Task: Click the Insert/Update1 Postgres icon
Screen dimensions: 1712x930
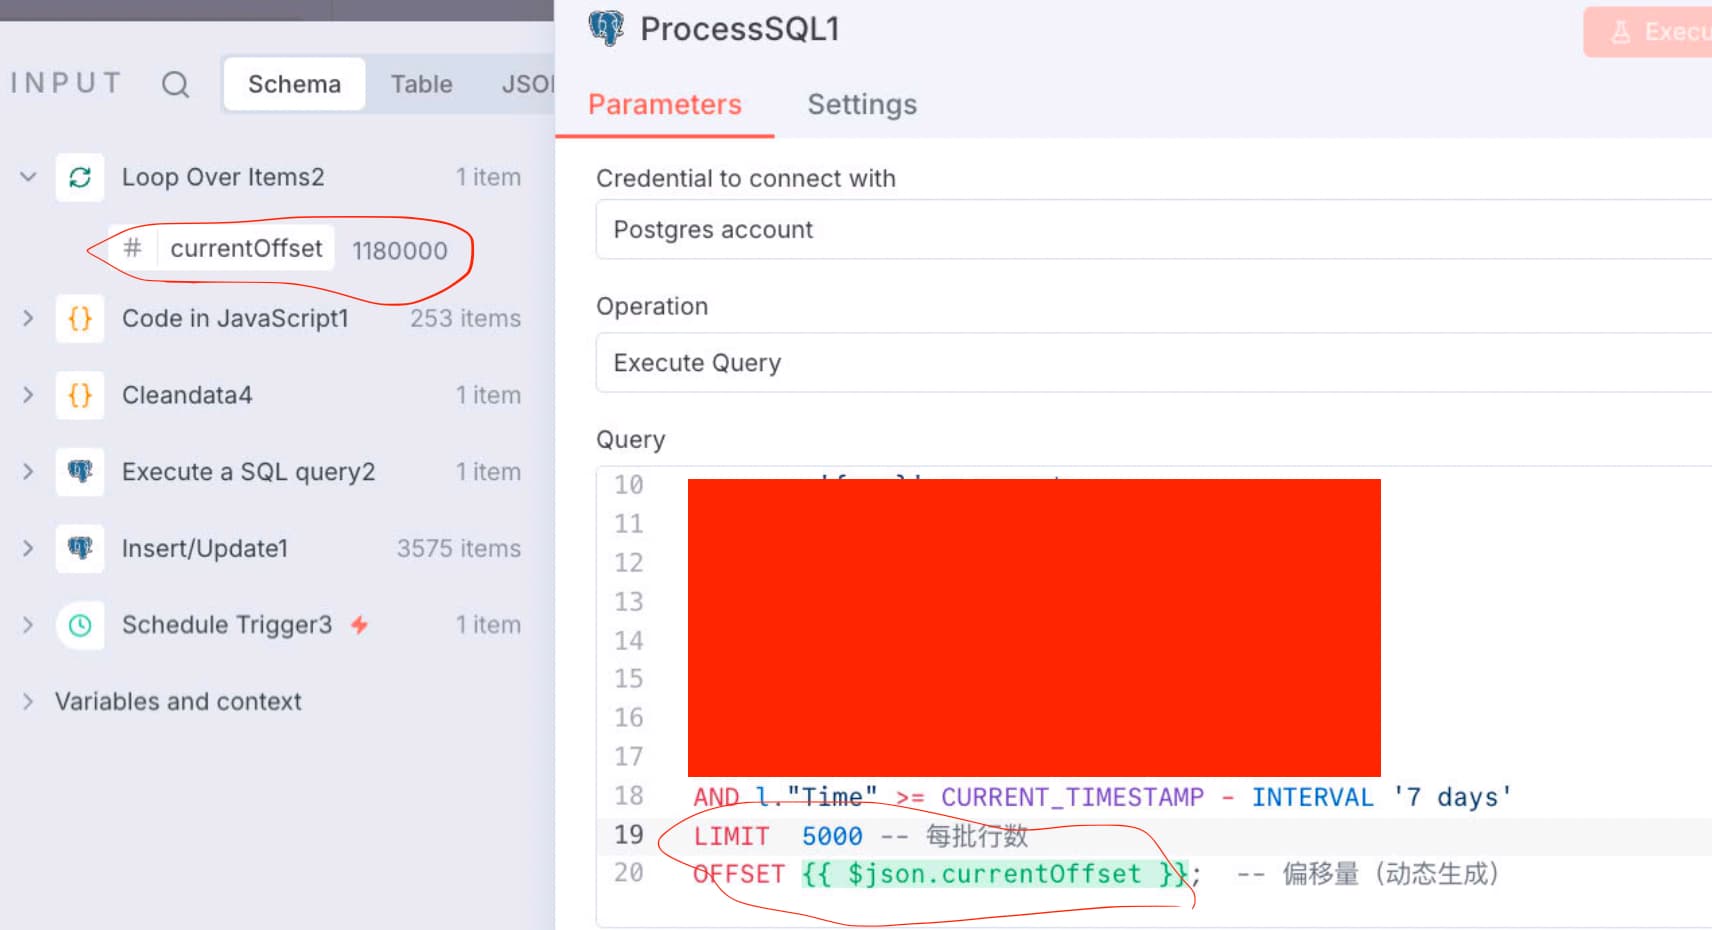Action: 80,548
